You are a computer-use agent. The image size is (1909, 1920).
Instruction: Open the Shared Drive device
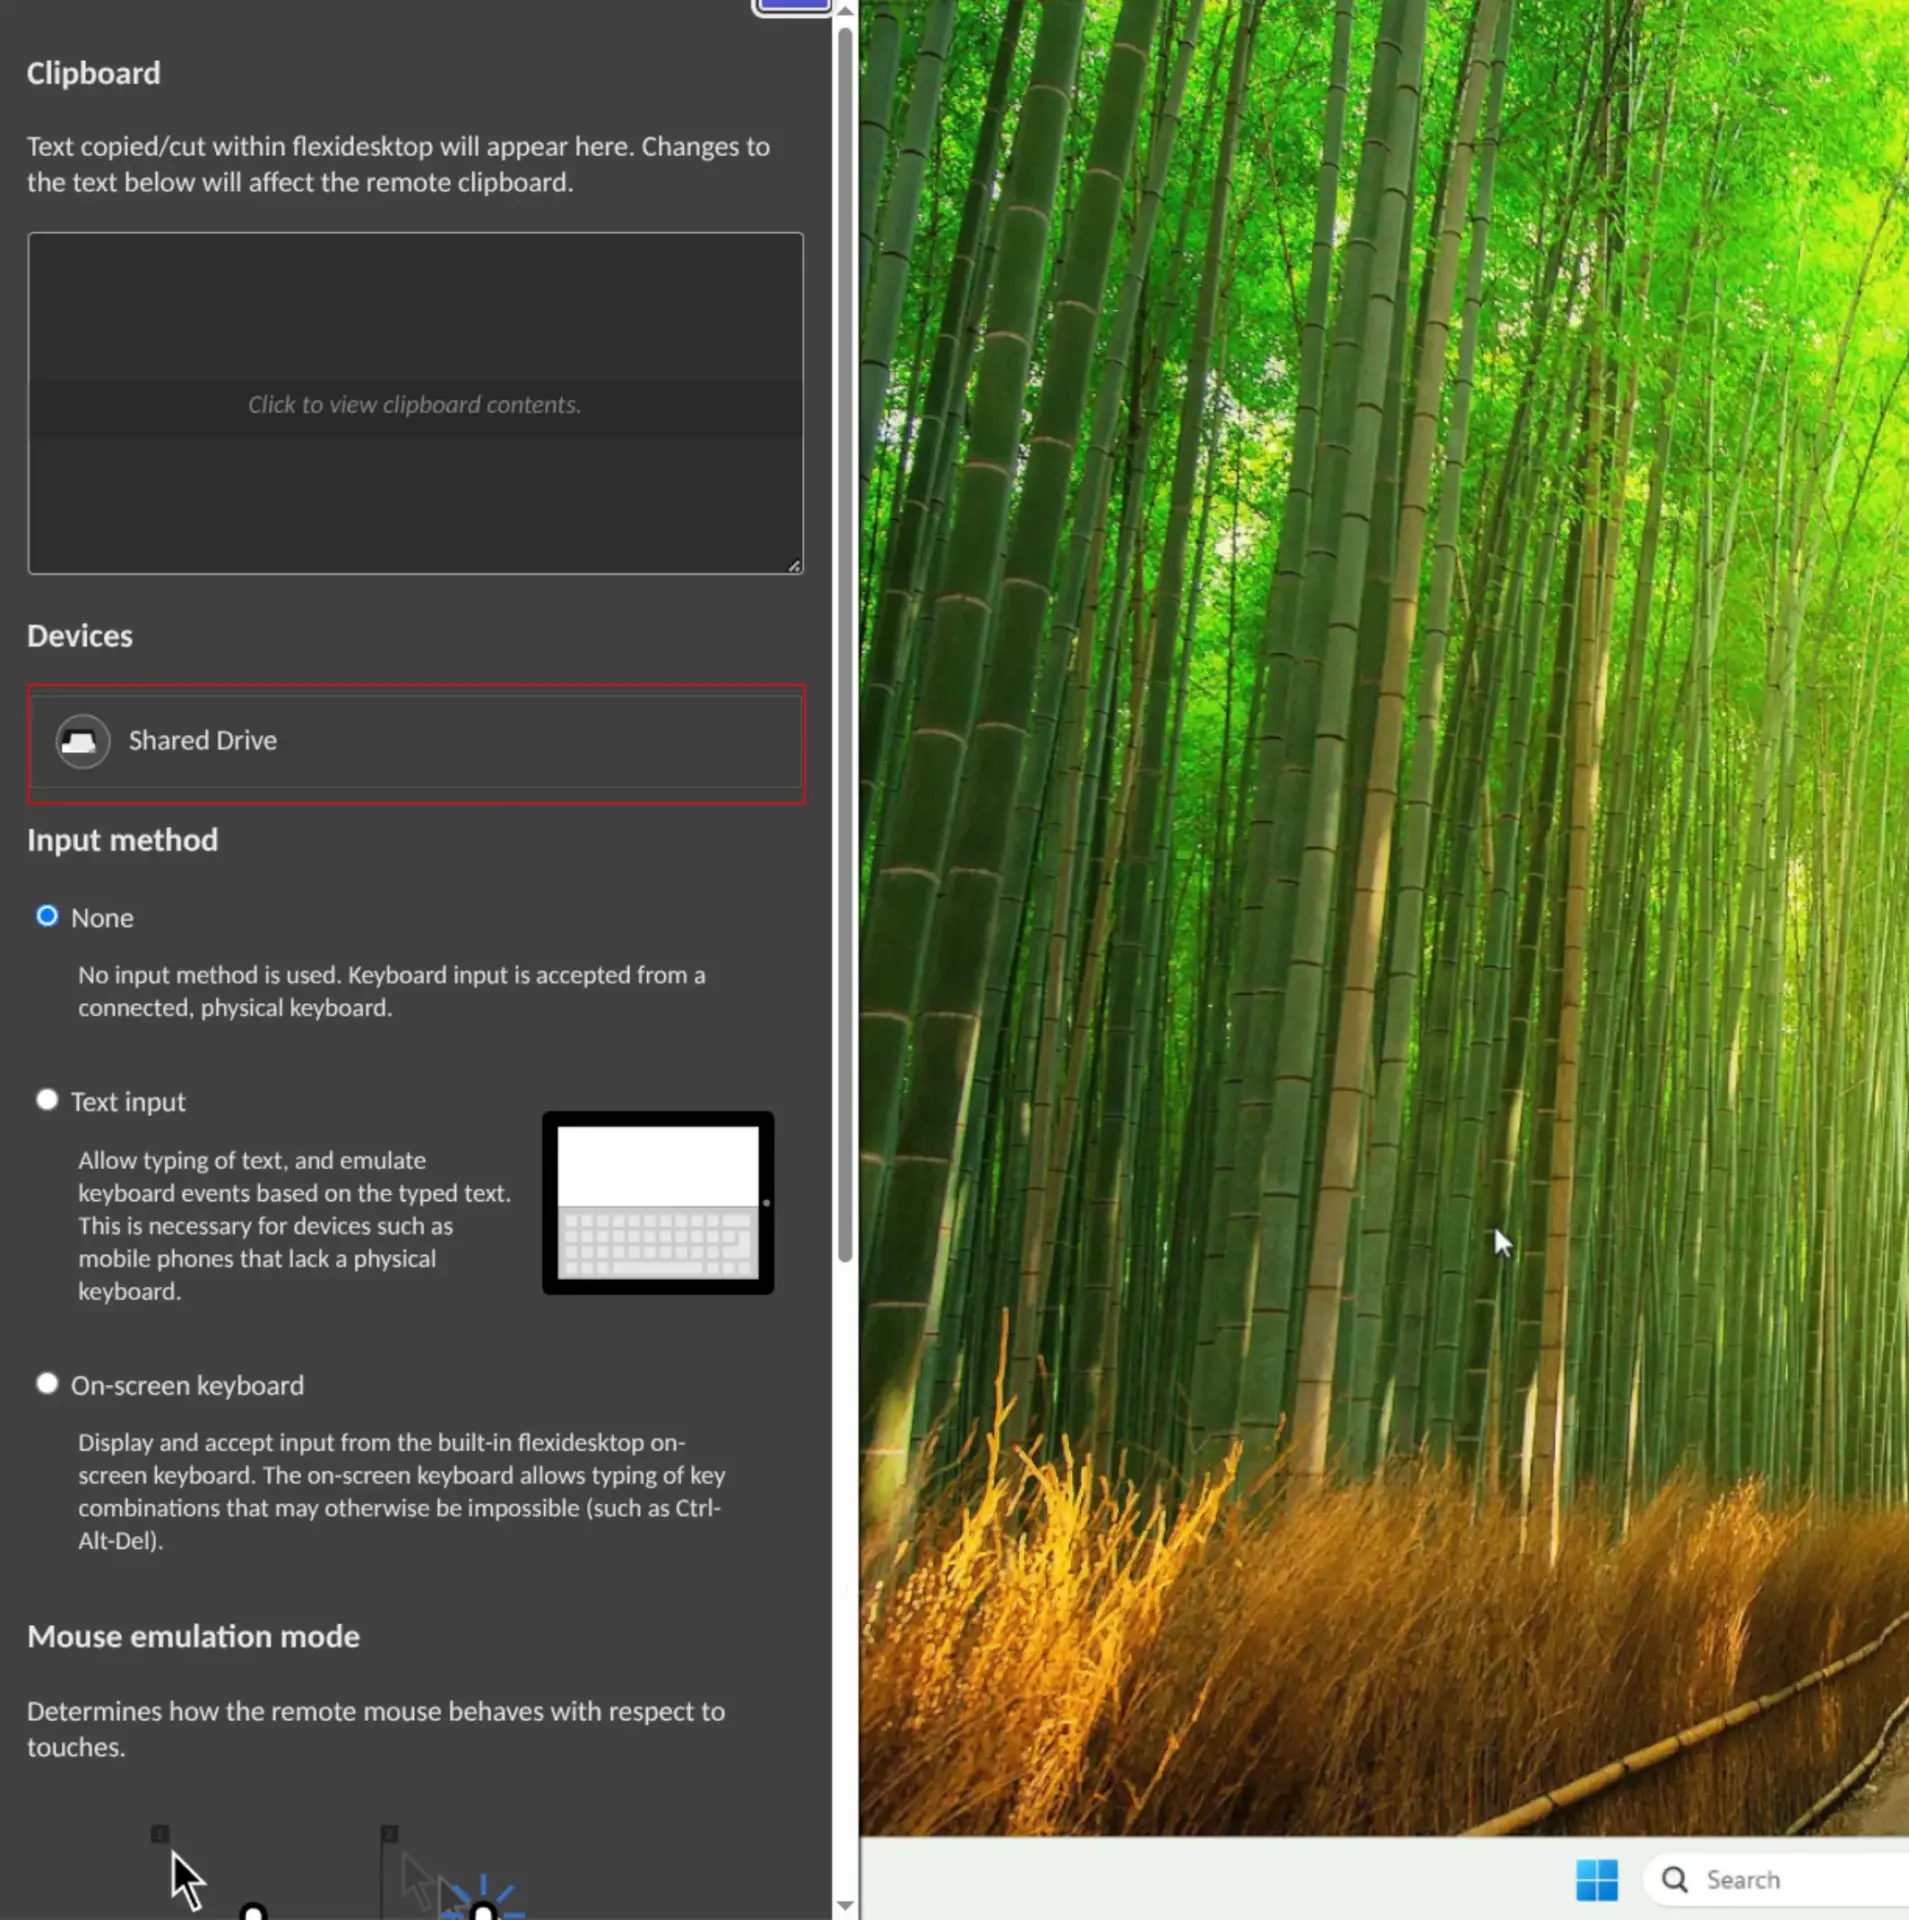[x=416, y=741]
